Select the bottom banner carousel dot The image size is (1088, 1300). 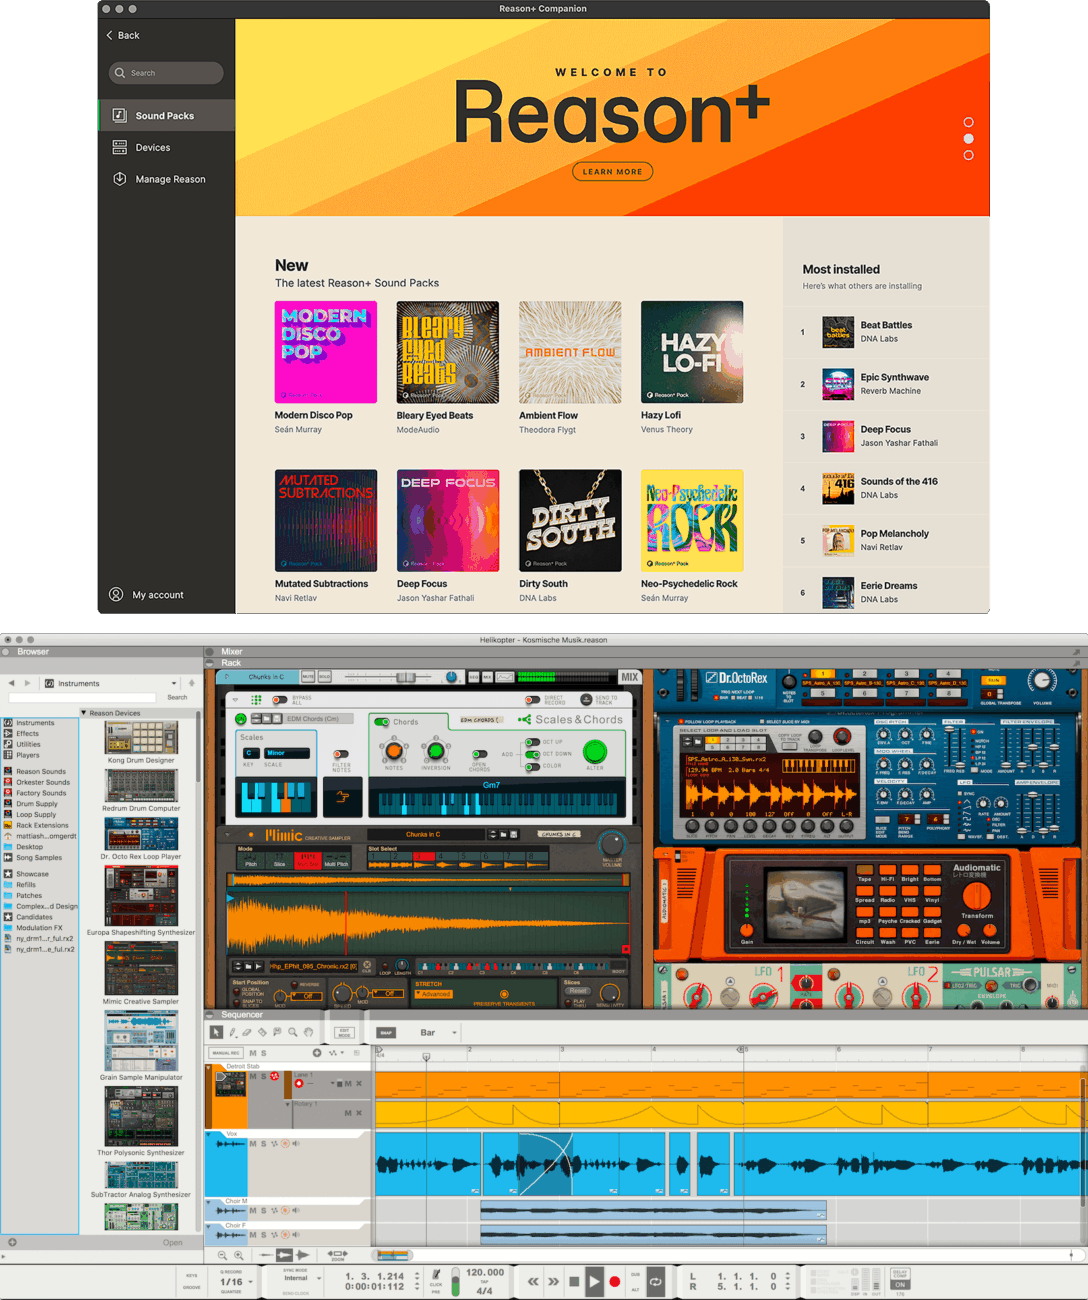click(x=968, y=155)
